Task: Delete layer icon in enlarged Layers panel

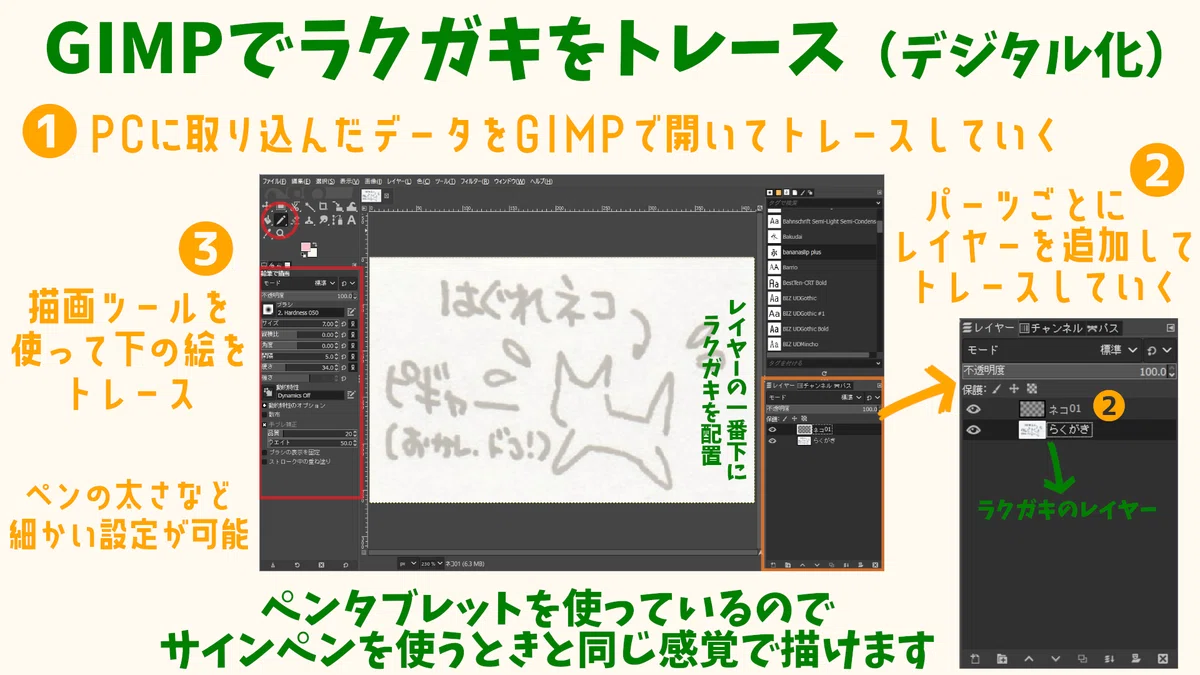Action: [1163, 659]
